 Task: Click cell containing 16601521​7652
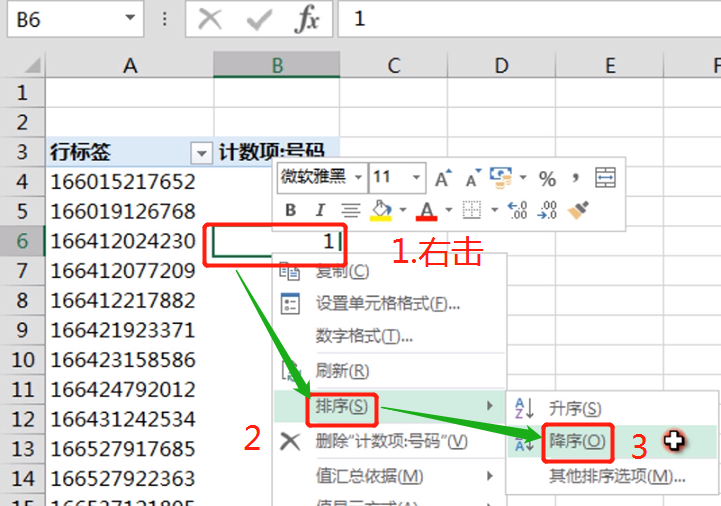(130, 182)
